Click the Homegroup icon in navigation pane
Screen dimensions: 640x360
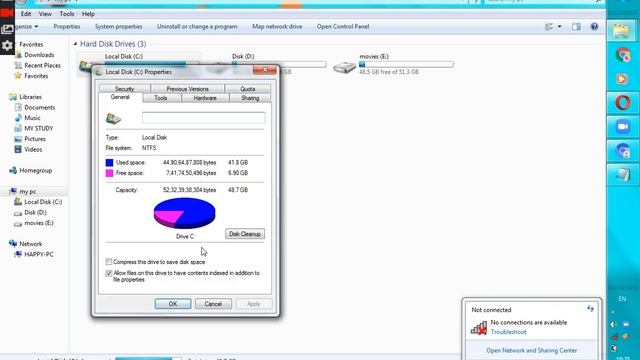[13, 171]
